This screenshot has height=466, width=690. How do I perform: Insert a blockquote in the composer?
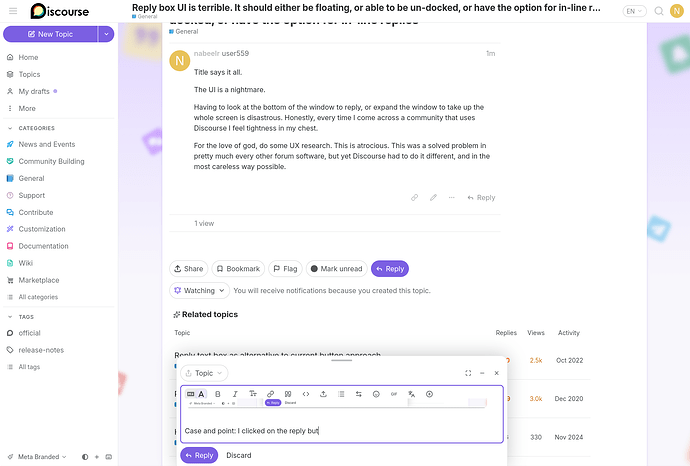tap(288, 394)
